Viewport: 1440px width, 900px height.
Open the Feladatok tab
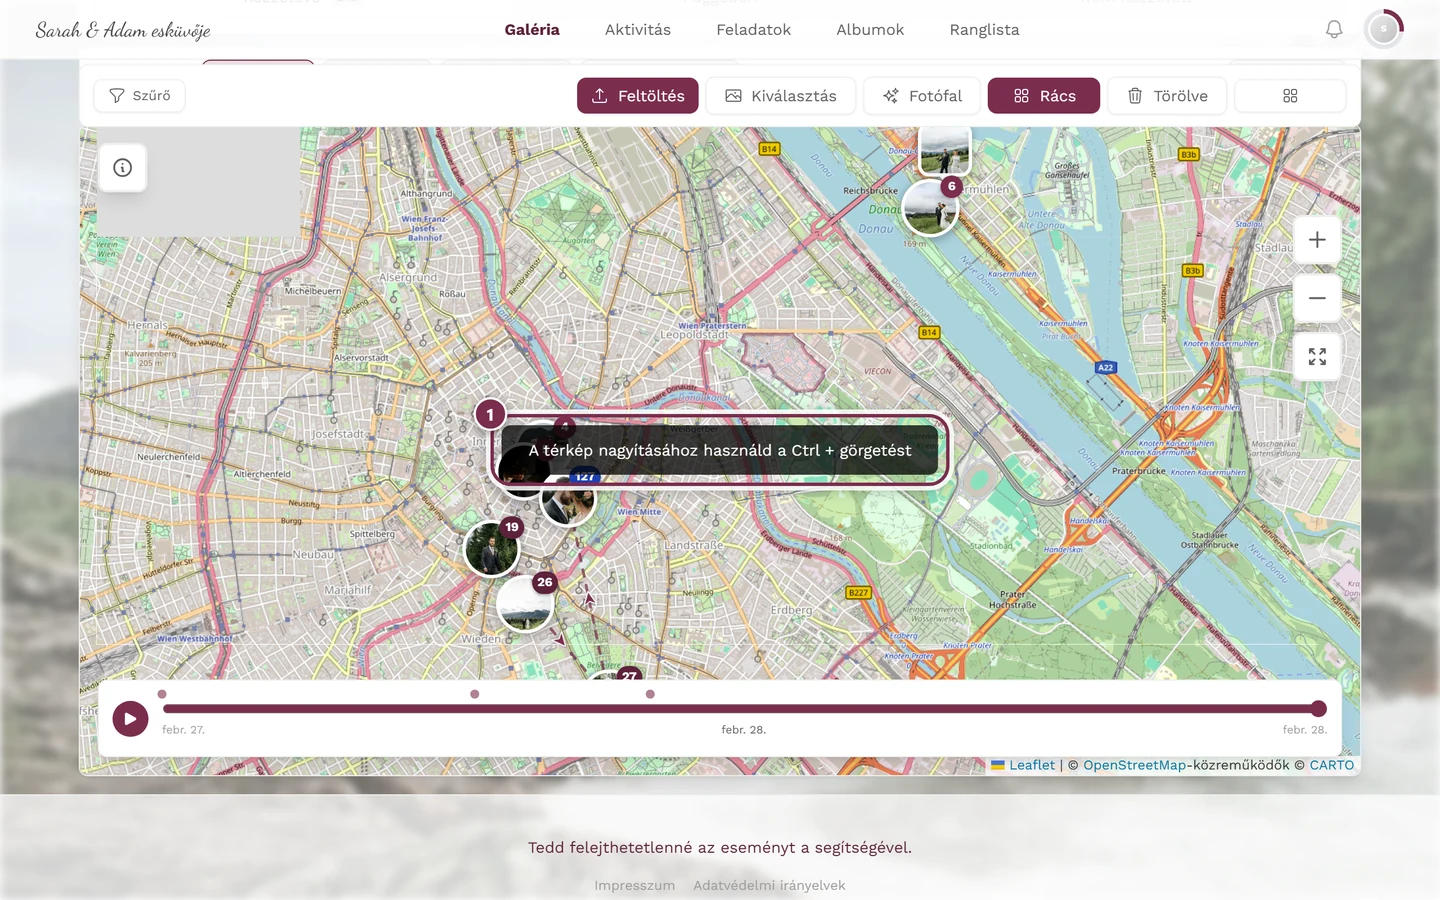pyautogui.click(x=754, y=30)
